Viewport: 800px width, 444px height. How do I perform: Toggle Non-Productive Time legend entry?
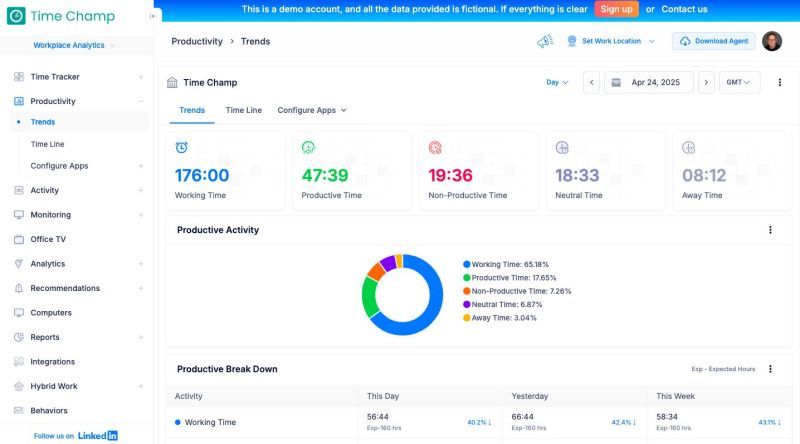pos(516,291)
